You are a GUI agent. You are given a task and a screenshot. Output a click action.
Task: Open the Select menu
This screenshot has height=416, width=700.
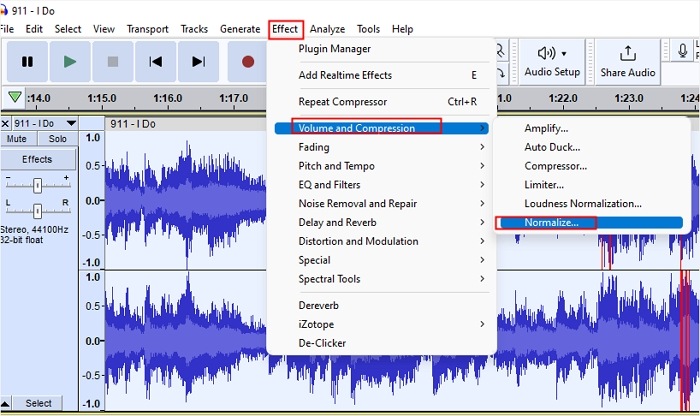[68, 29]
